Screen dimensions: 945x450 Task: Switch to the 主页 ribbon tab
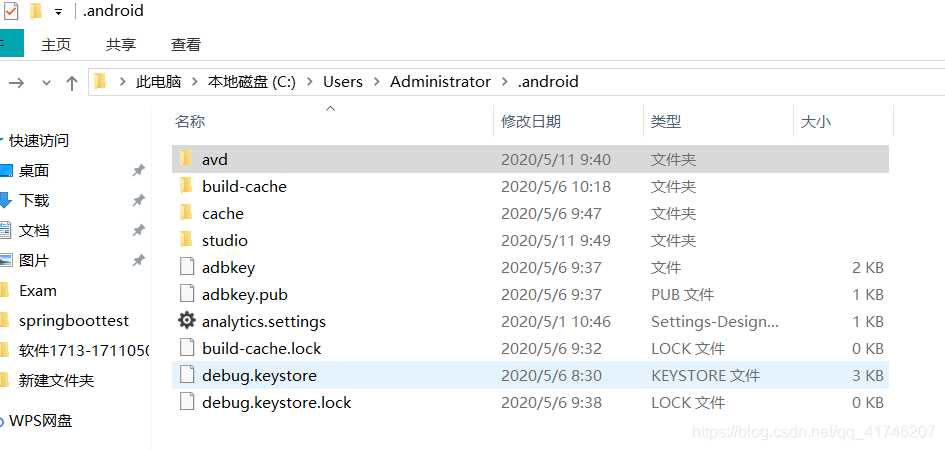point(56,44)
